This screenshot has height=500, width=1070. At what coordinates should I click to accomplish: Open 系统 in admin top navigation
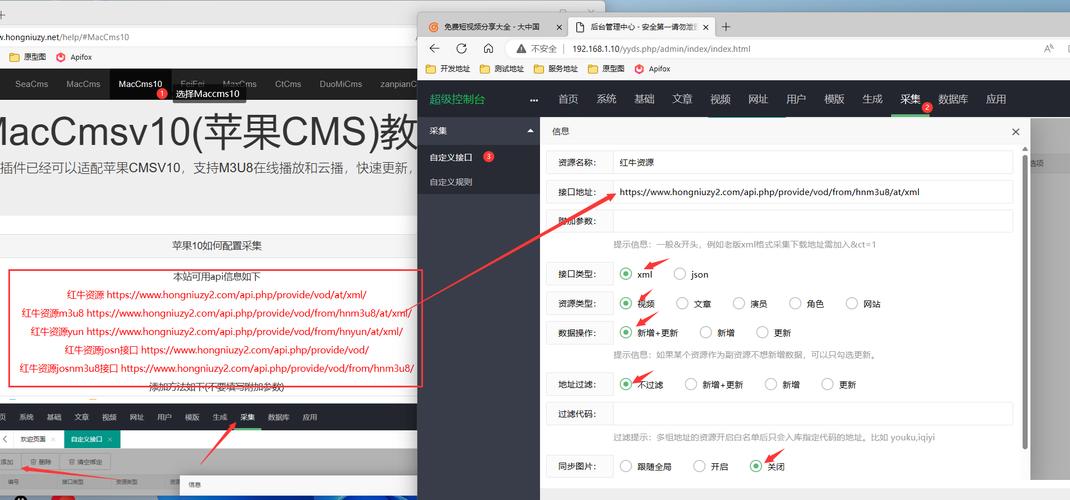coord(606,99)
